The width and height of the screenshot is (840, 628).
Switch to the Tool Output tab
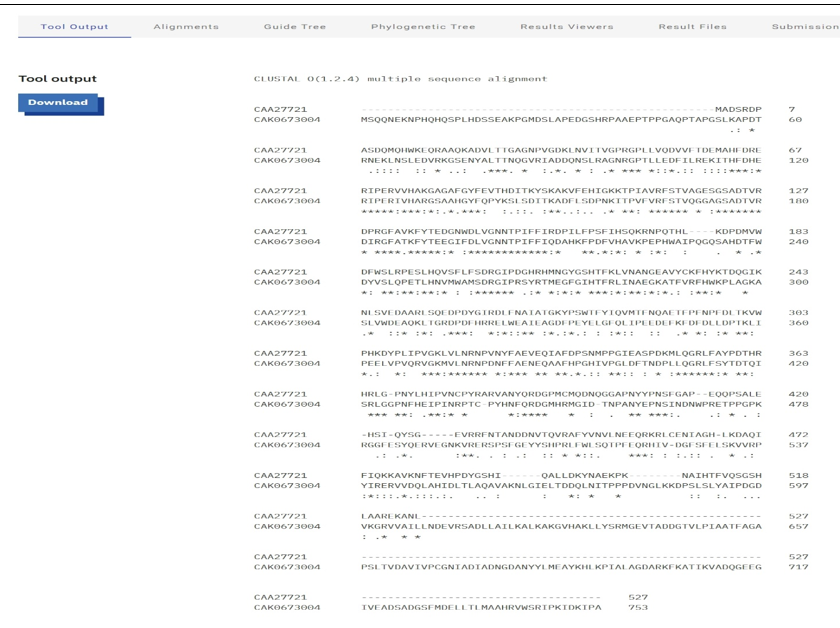pos(74,27)
